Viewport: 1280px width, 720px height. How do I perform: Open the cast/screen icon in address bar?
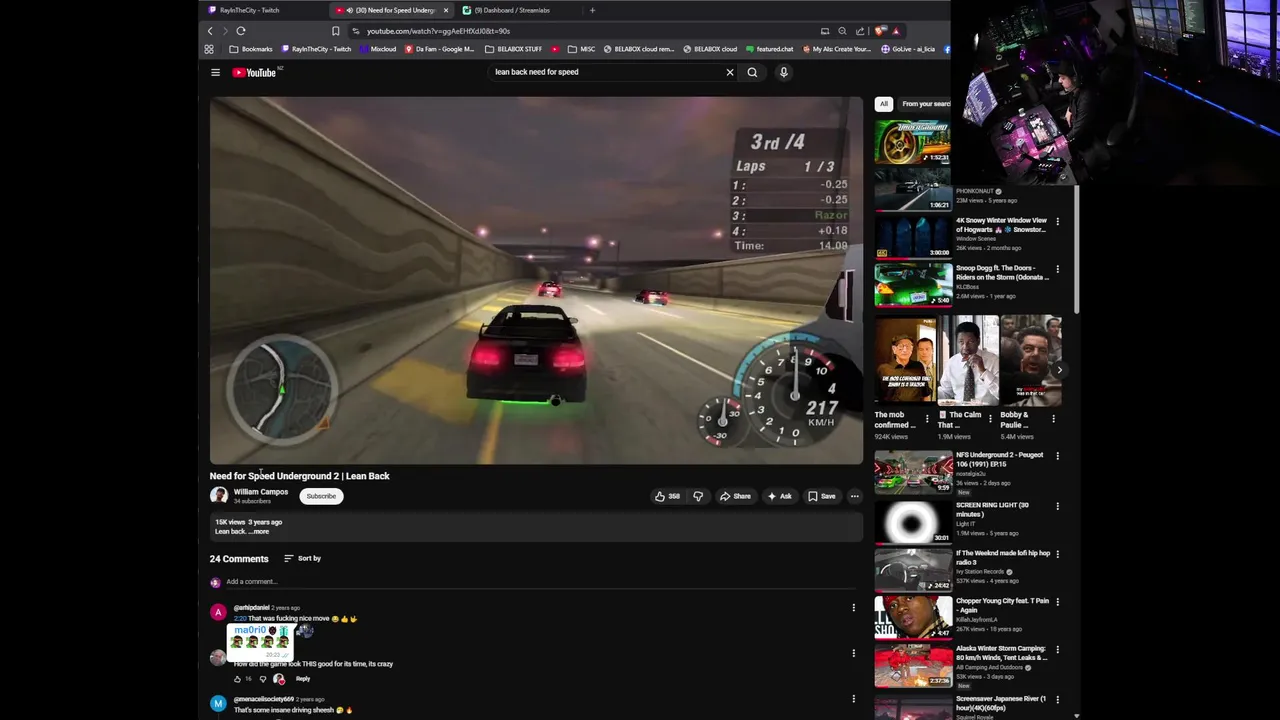[x=825, y=31]
